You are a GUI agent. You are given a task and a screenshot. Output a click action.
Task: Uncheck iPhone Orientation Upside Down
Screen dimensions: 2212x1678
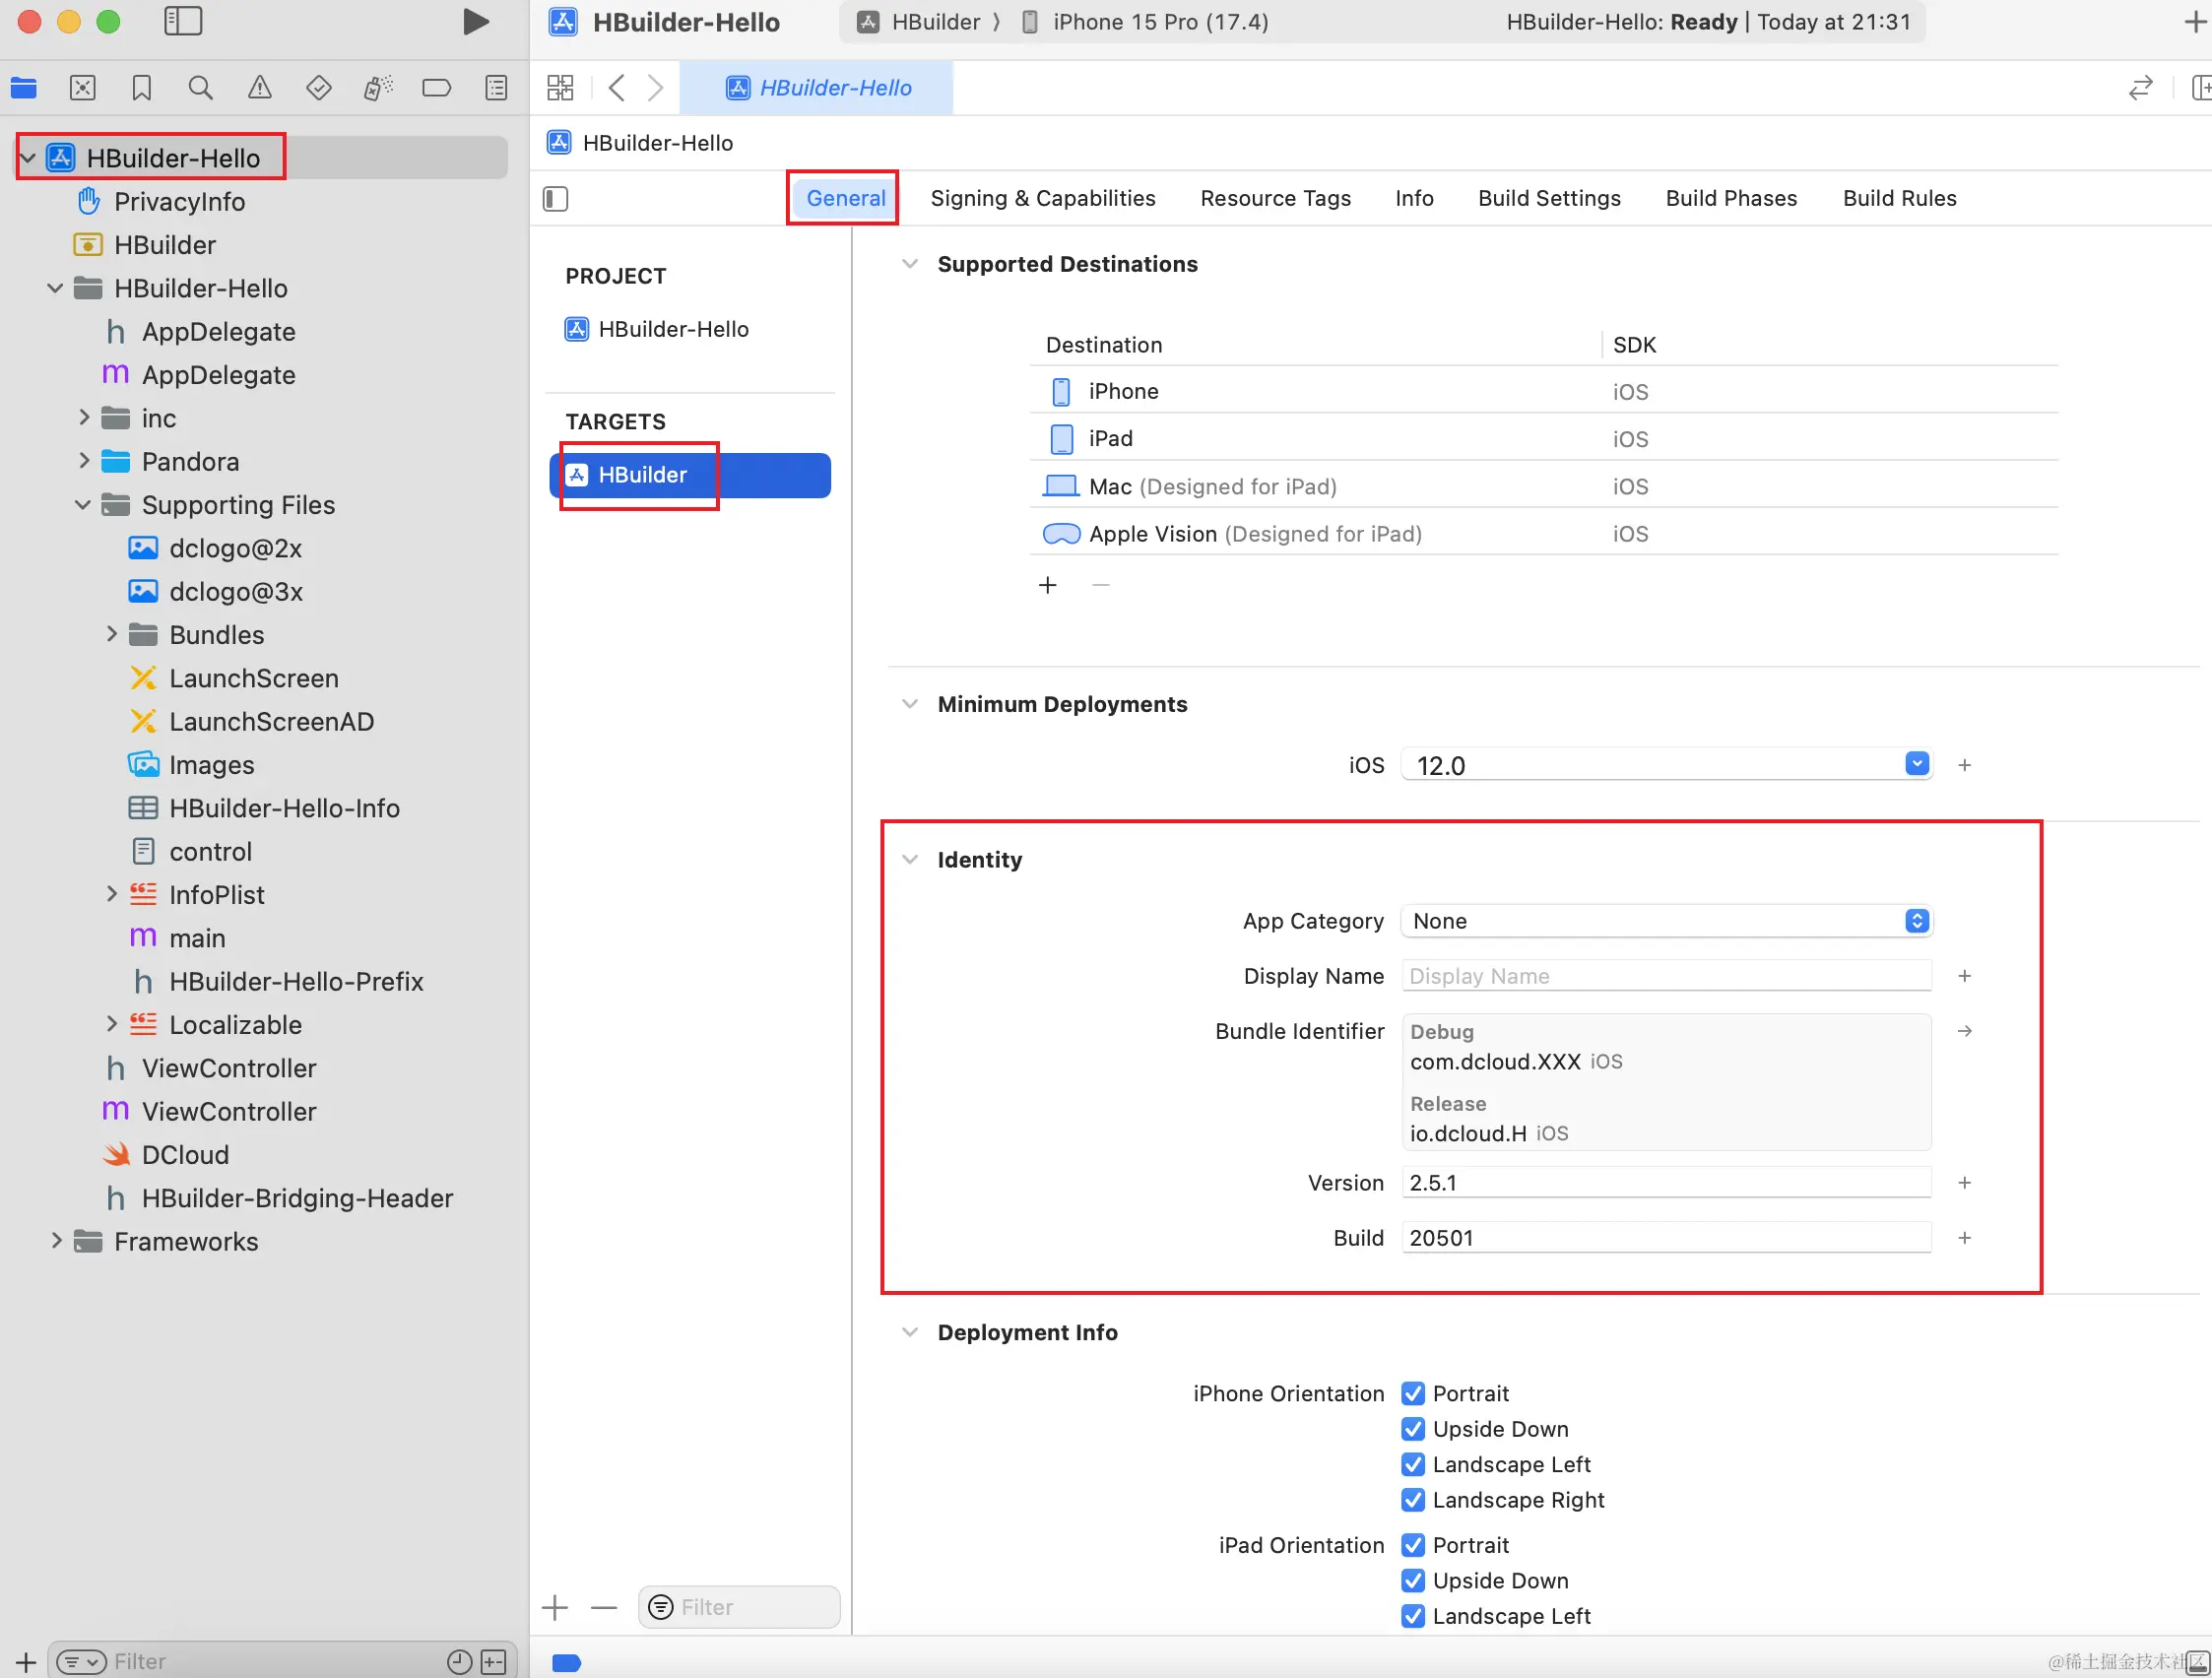click(x=1412, y=1429)
